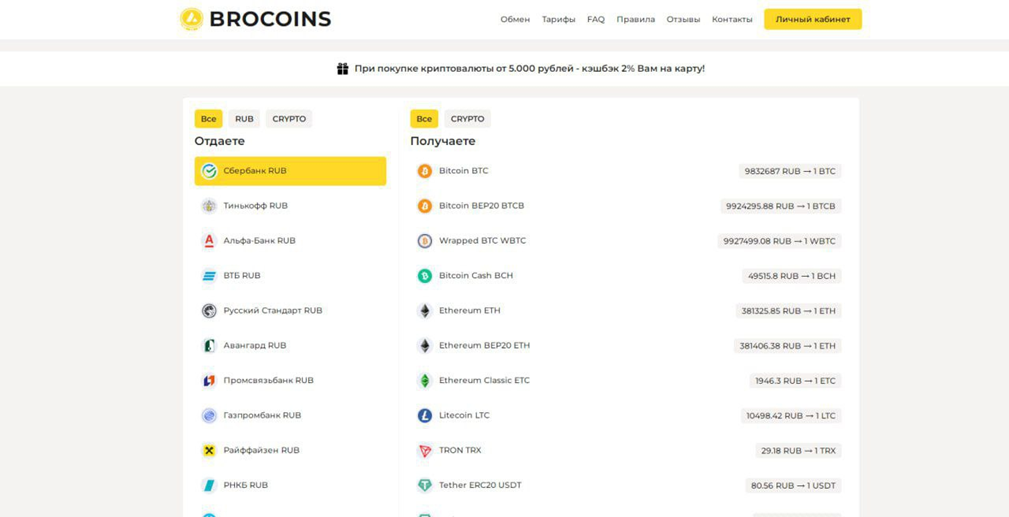Click the Tinkoff RUB crest icon

209,206
